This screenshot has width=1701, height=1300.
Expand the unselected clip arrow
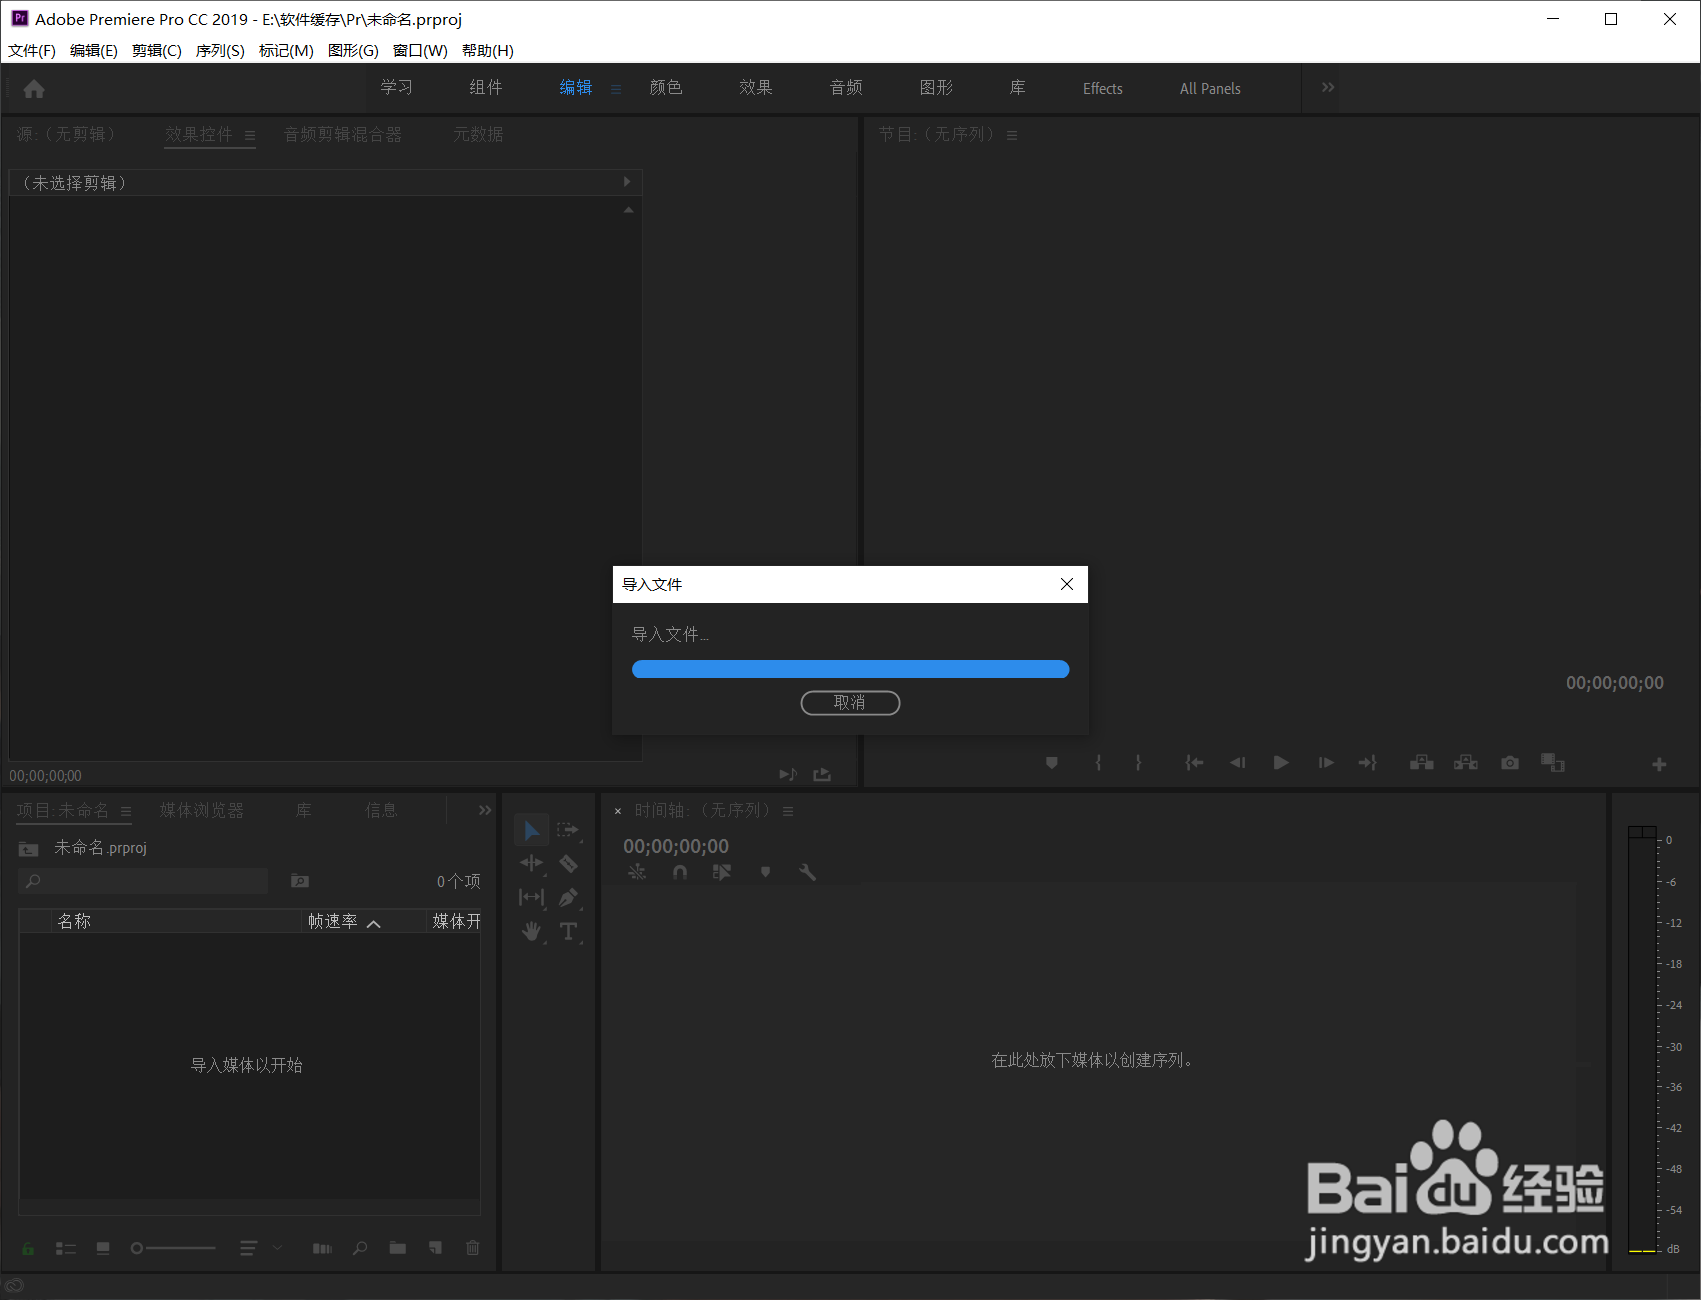[x=627, y=182]
